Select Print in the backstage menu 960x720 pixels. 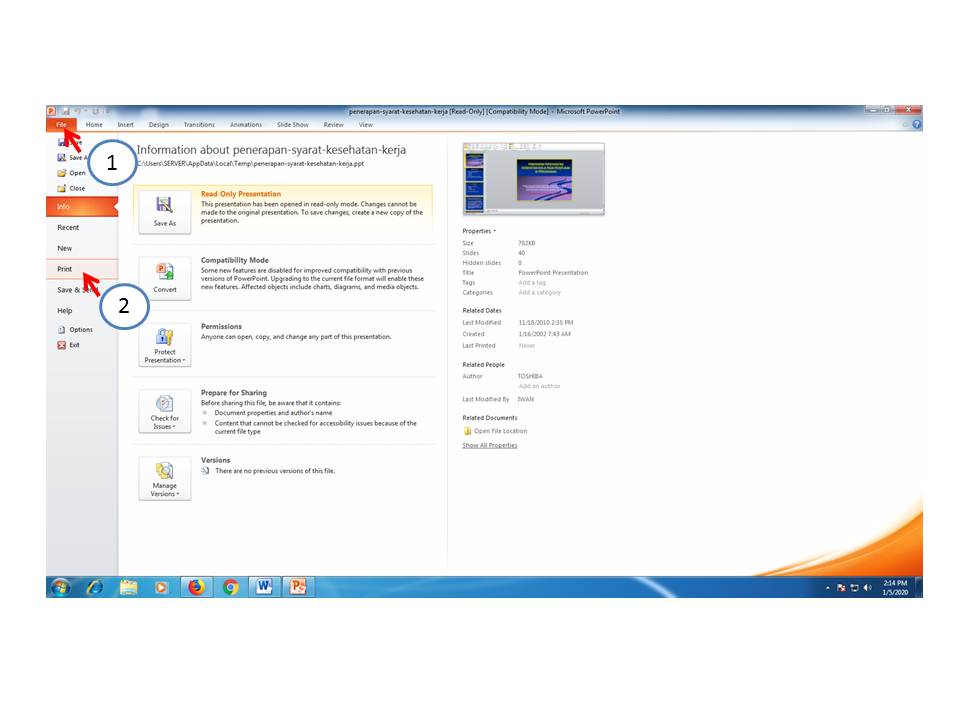(82, 269)
